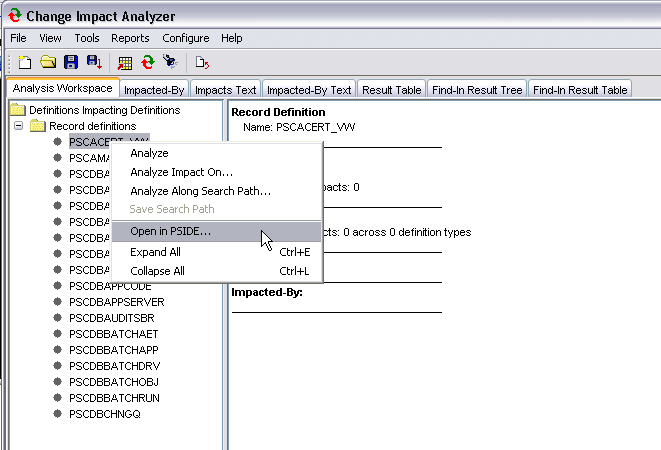This screenshot has height=450, width=661.
Task: Select the Record definitions tree label
Action: click(x=93, y=126)
